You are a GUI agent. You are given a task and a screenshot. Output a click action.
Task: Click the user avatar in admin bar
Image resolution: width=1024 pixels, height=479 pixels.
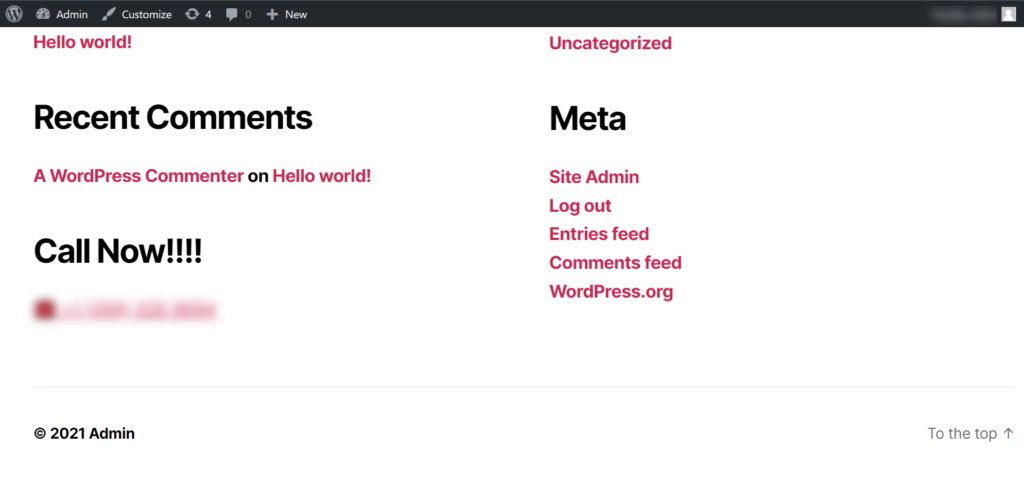point(1008,14)
